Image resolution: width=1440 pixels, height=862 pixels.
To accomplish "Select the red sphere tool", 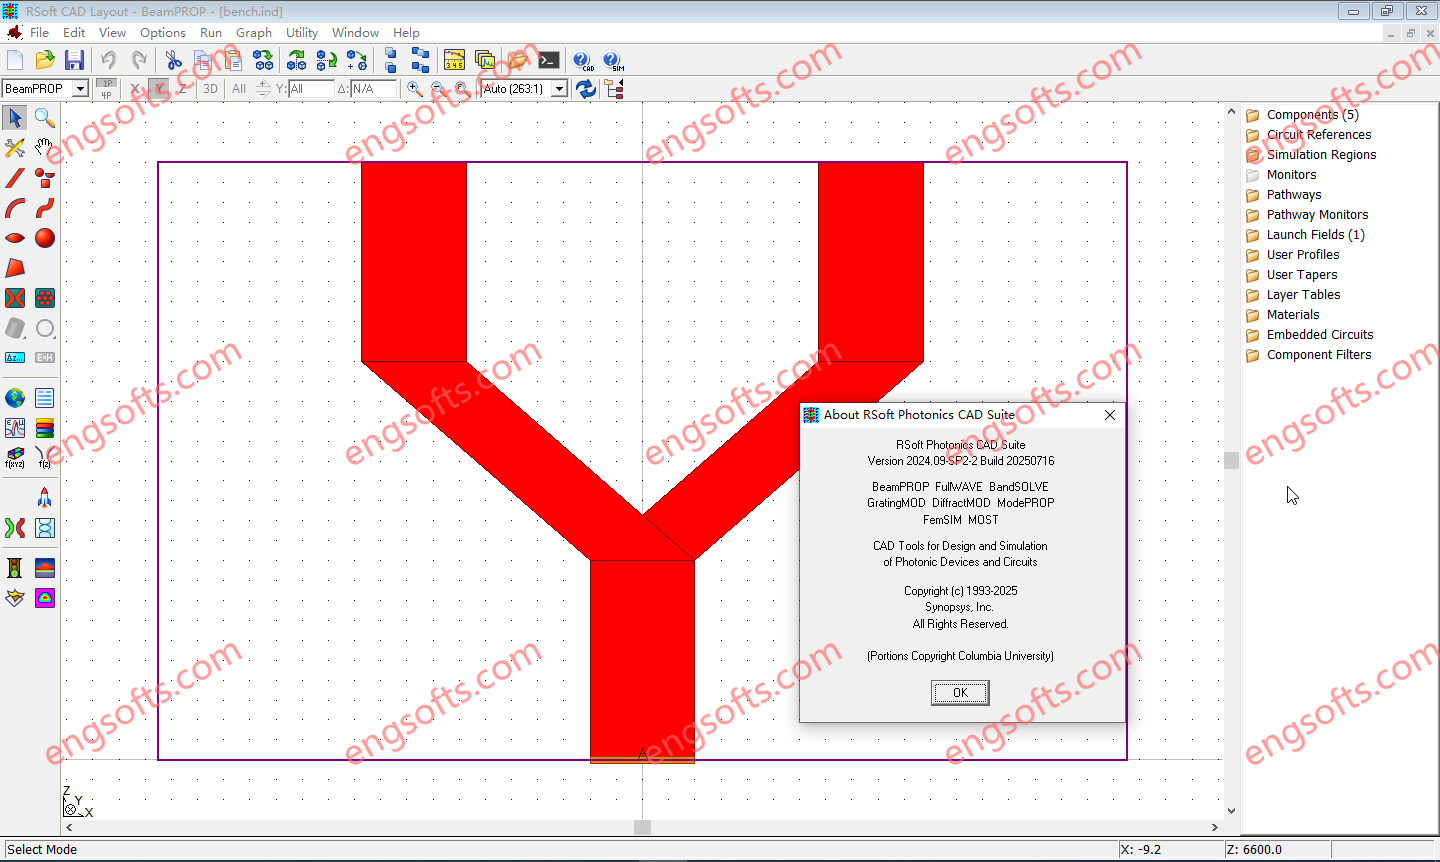I will [x=45, y=238].
